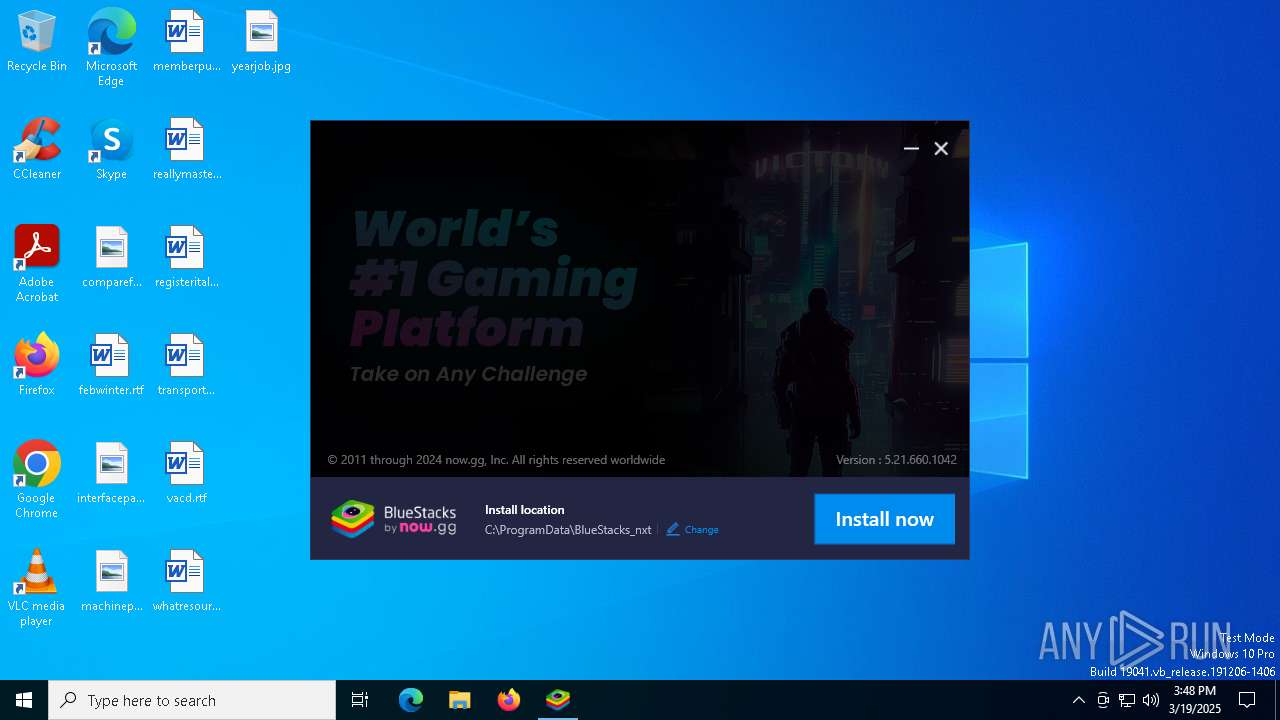Select the registerital... Word document
Screen dimensions: 1280x720
(186, 258)
